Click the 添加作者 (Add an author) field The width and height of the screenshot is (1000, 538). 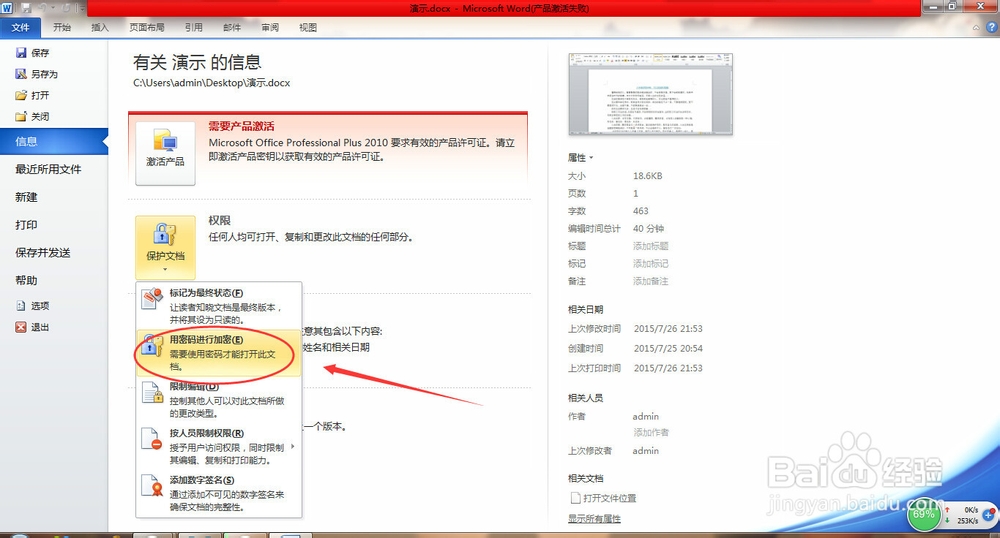pos(651,432)
